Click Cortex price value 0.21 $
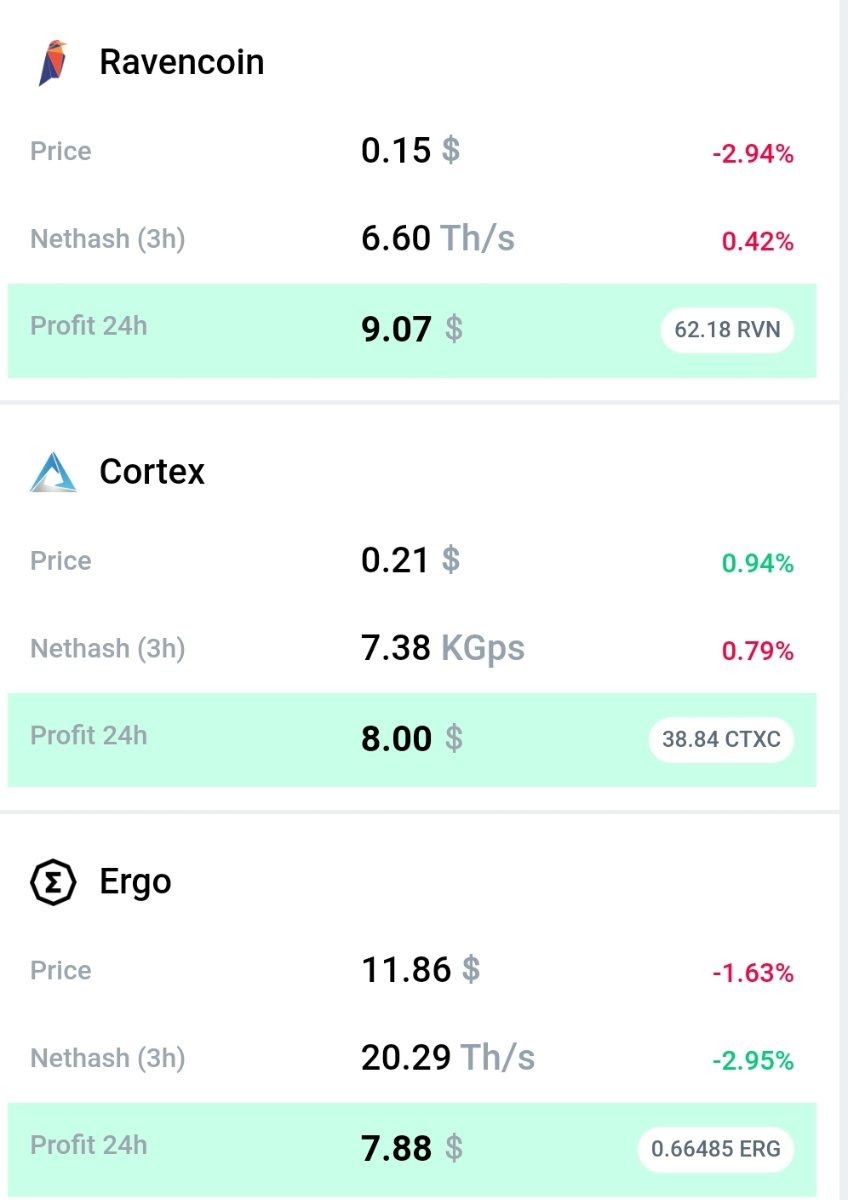The width and height of the screenshot is (848, 1200). pyautogui.click(x=411, y=560)
